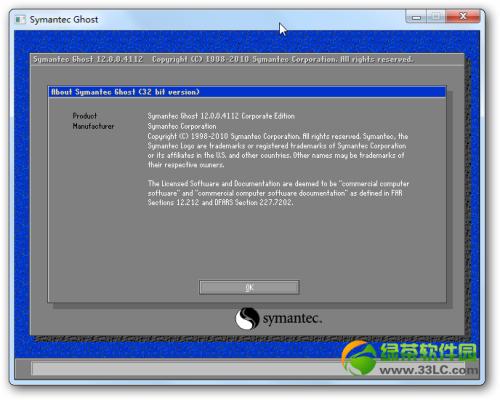Click the 'About Symantec Ghost (32 bit version)' title bar
500x400 pixels.
(x=247, y=92)
